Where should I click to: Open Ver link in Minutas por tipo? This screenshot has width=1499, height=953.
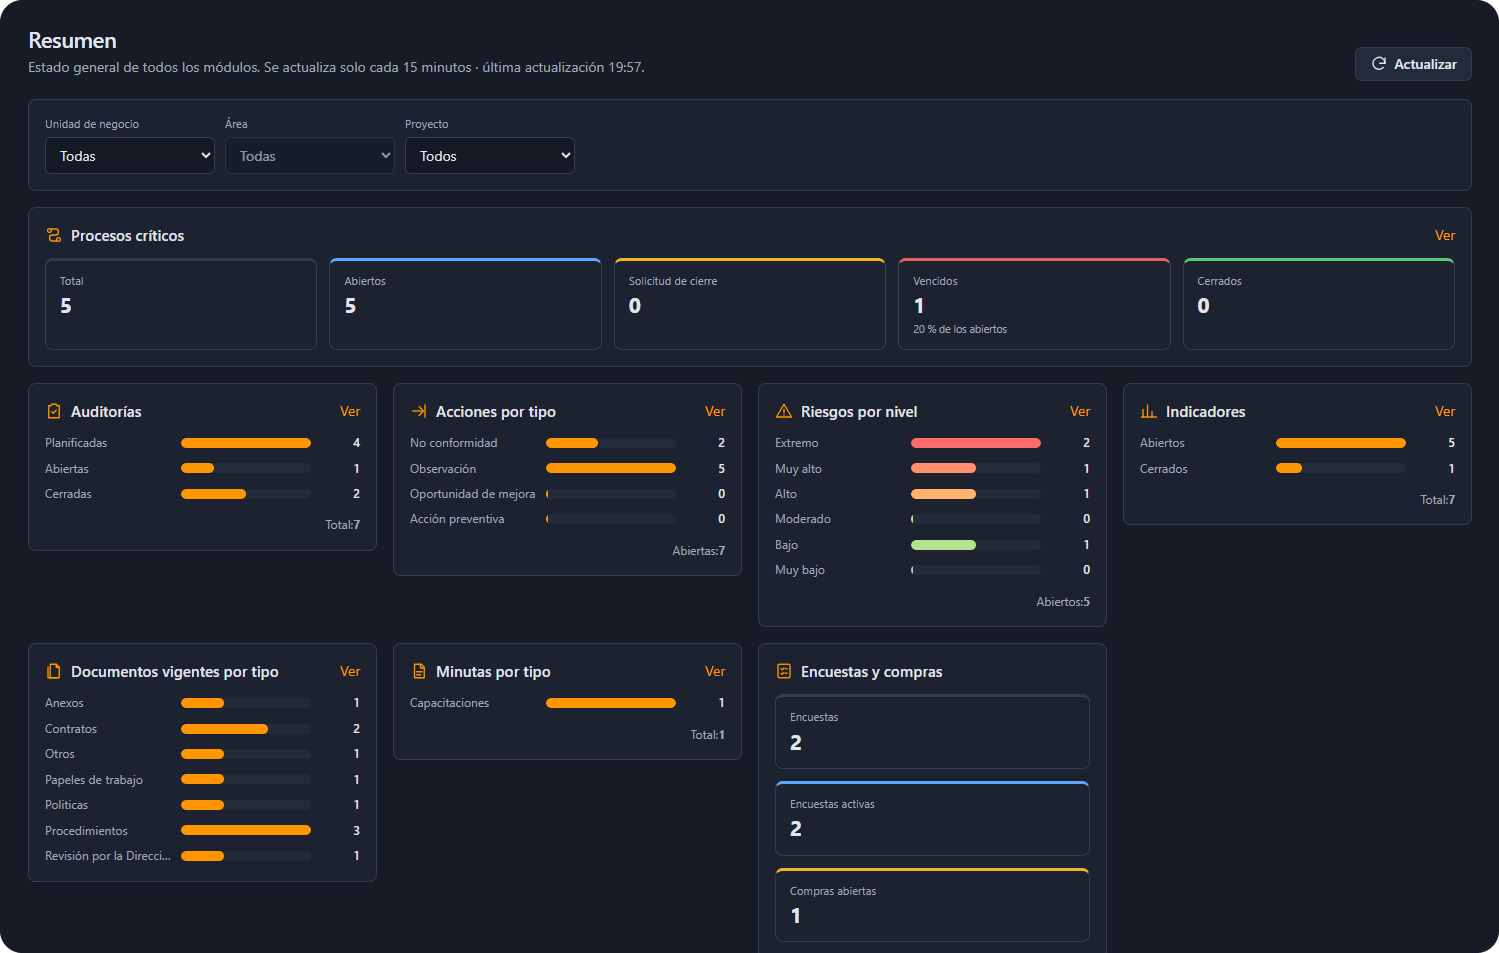(x=715, y=671)
